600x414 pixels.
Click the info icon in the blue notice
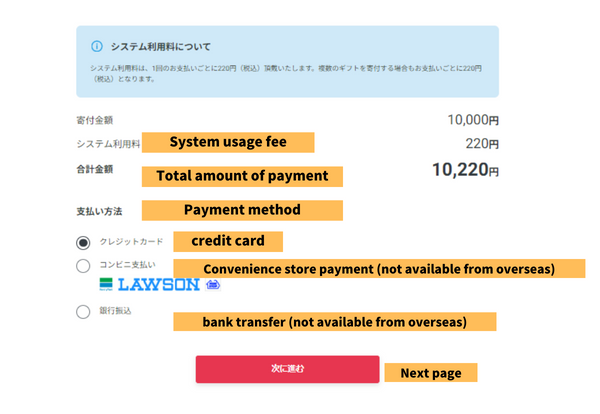tap(97, 46)
